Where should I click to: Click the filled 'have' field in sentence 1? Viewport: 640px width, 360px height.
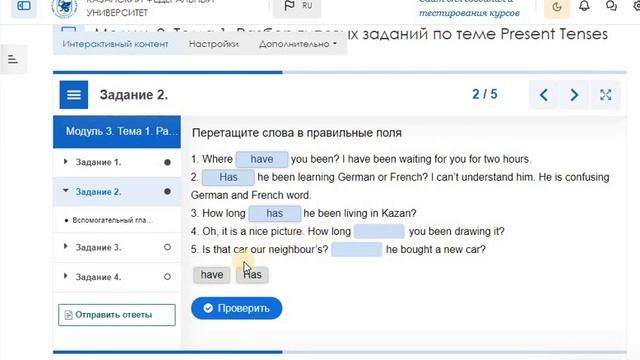tap(262, 159)
